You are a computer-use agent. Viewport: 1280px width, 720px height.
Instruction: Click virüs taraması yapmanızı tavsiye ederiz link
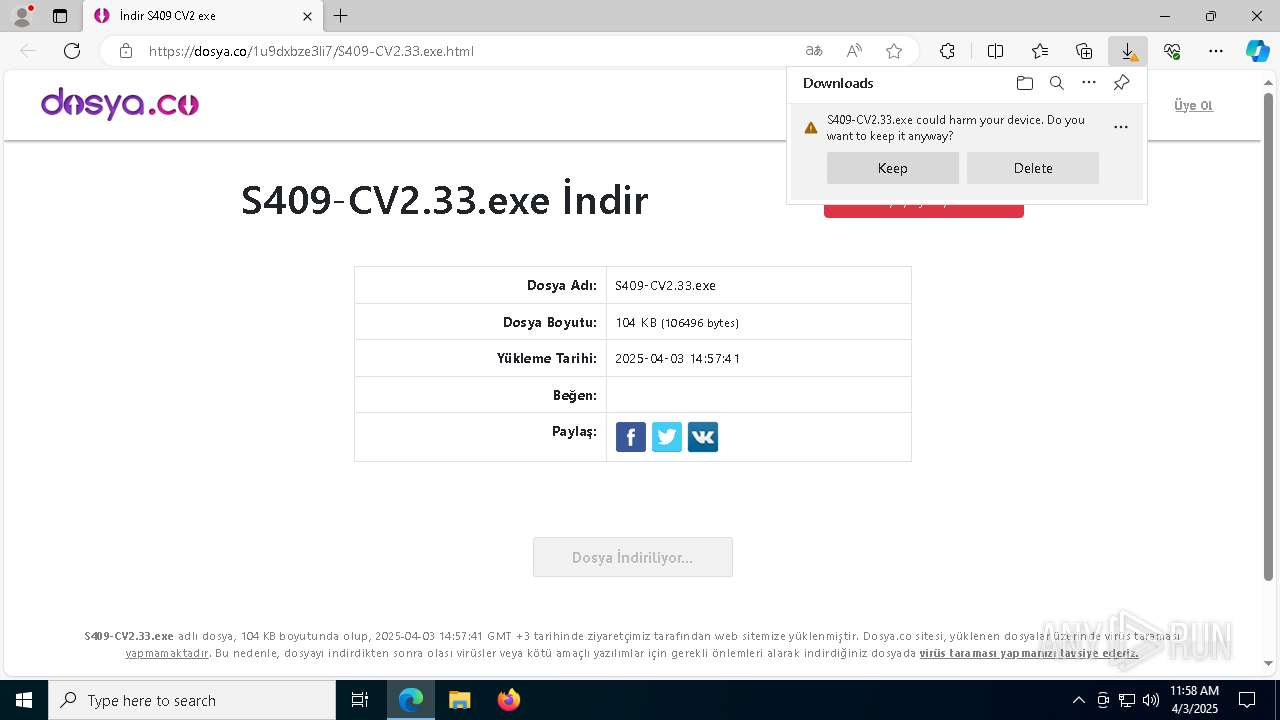(1029, 653)
